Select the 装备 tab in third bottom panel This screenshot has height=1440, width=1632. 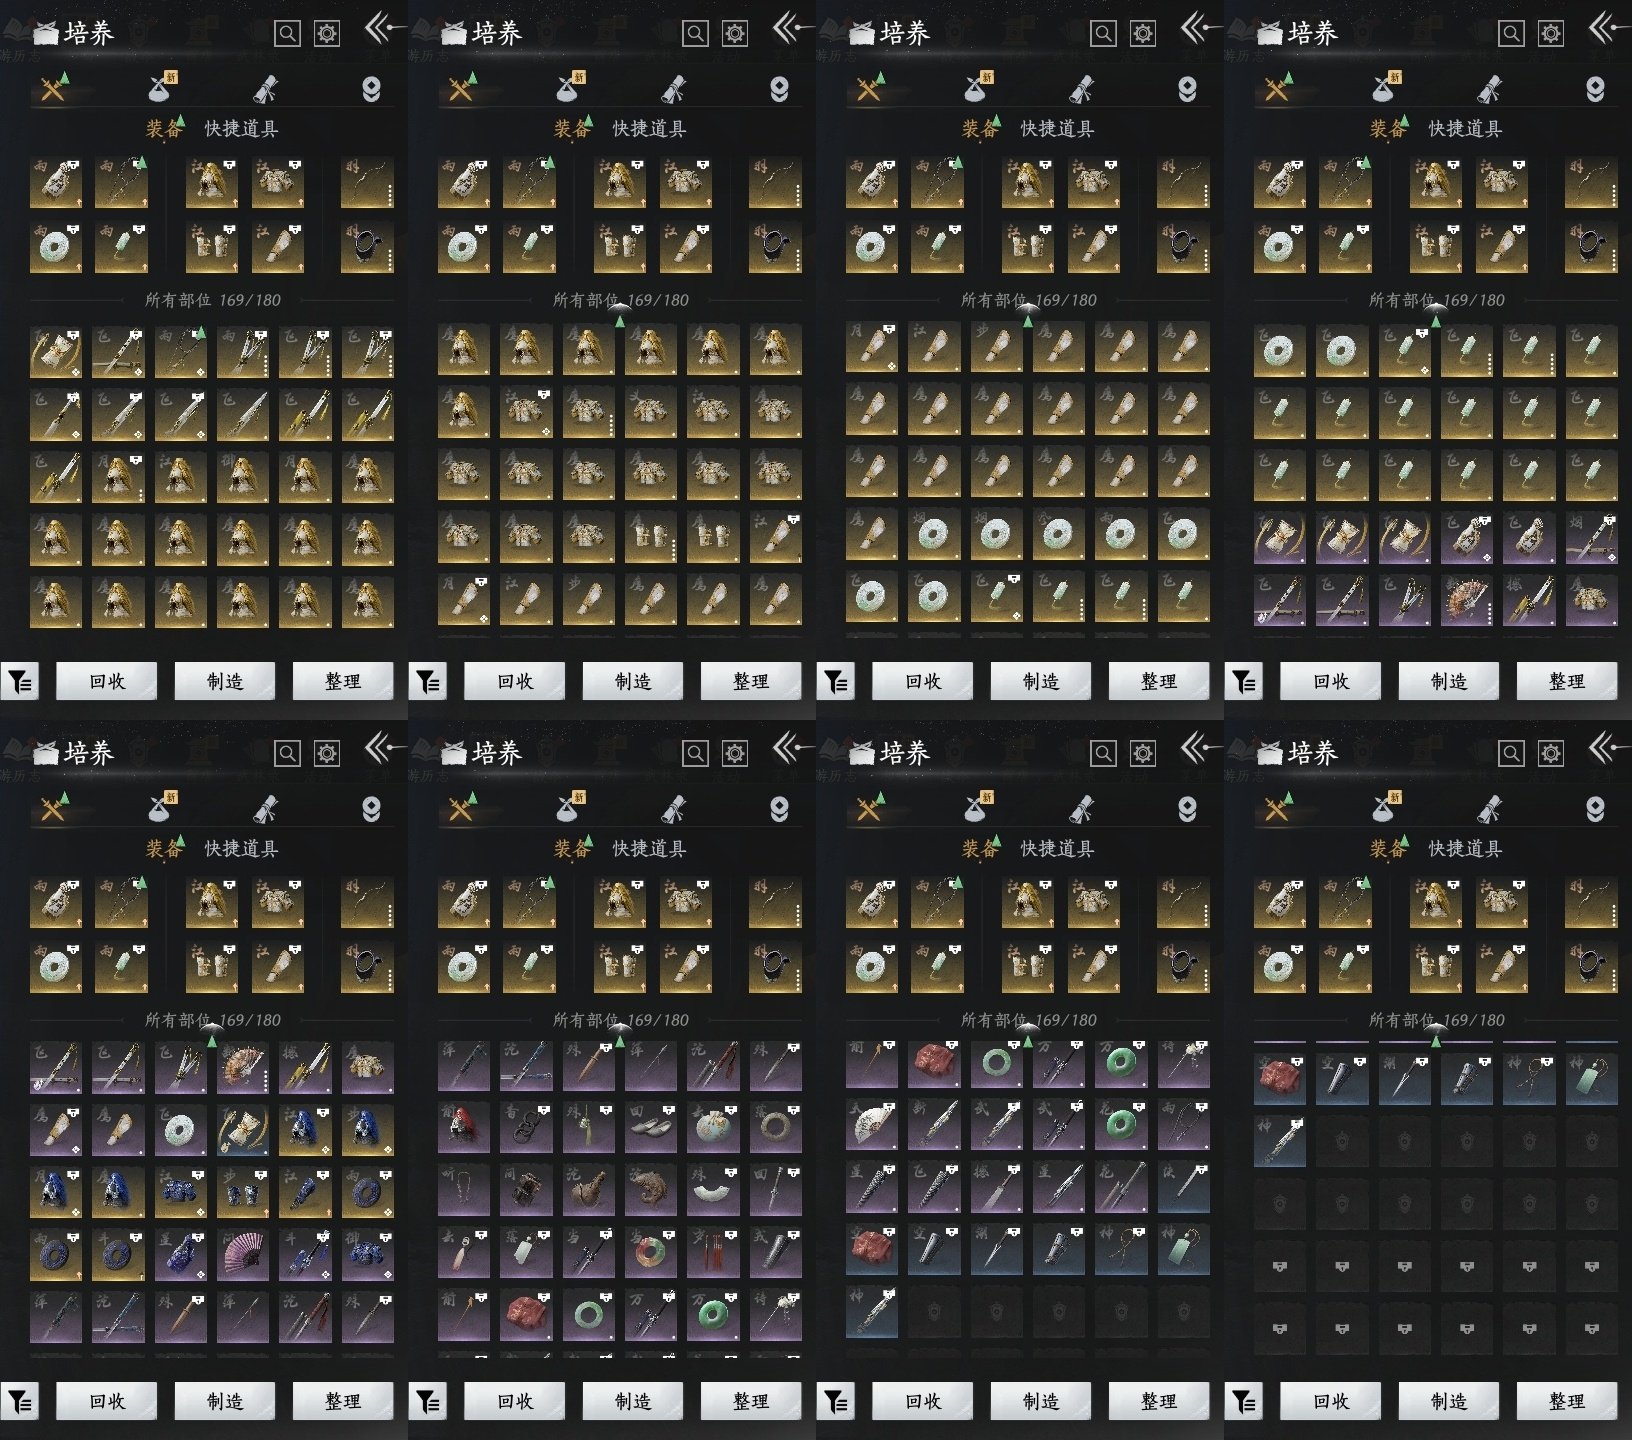coord(979,849)
